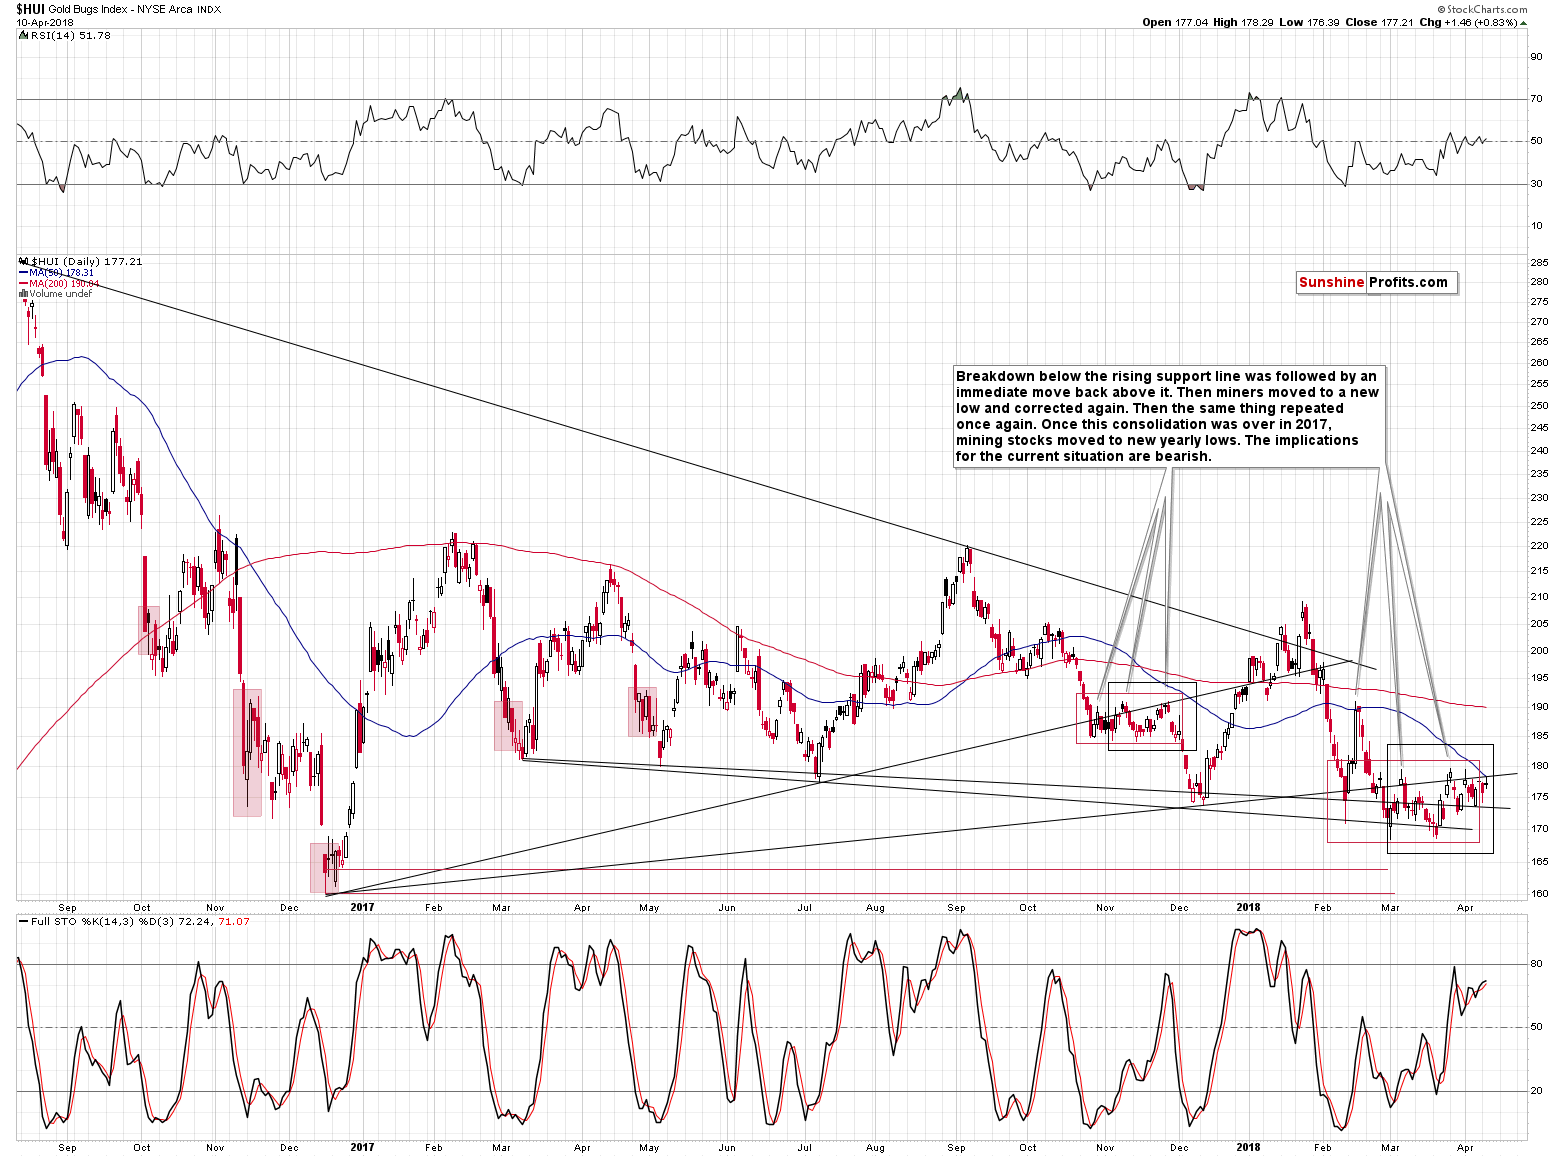
Task: Click 'Gold Bugs Index - NYSE Arca' title text
Action: tap(121, 9)
